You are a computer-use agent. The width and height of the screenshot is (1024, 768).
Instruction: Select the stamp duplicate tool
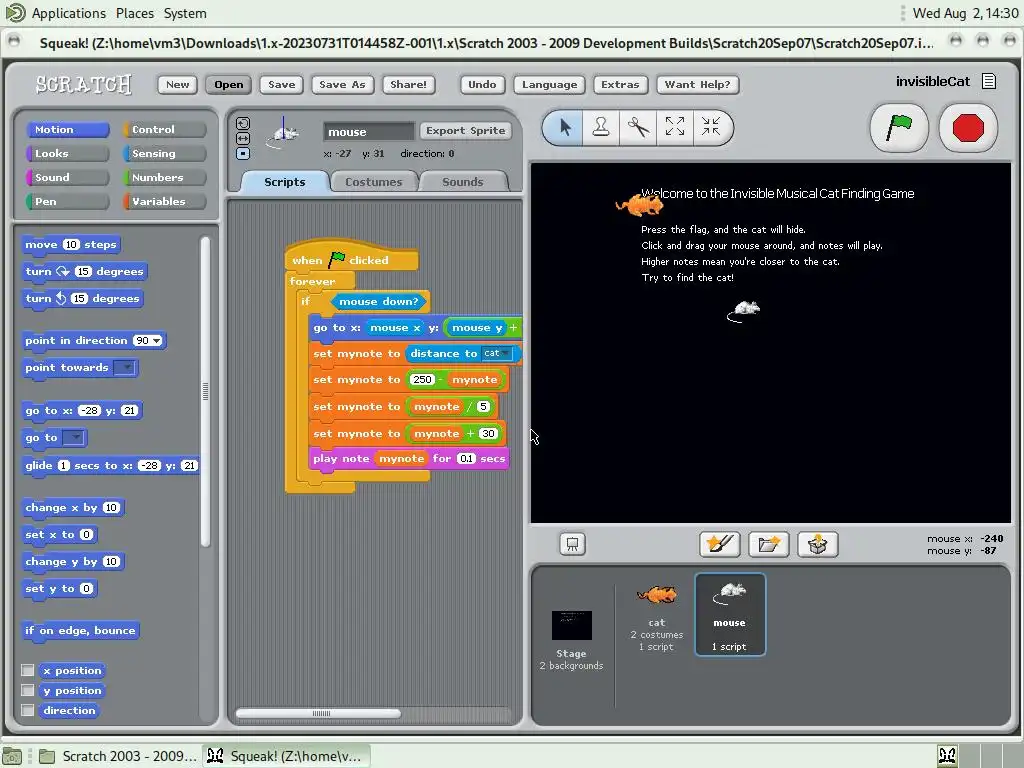click(x=601, y=127)
